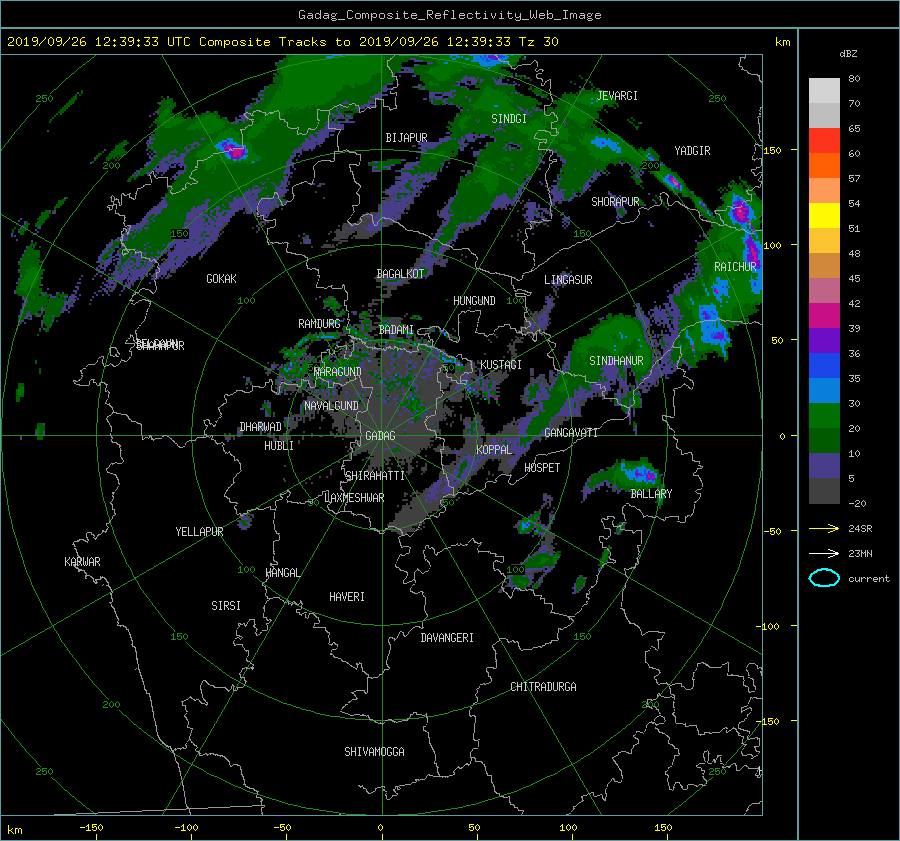Click the SIRSI city label
The width and height of the screenshot is (900, 841).
tap(226, 606)
